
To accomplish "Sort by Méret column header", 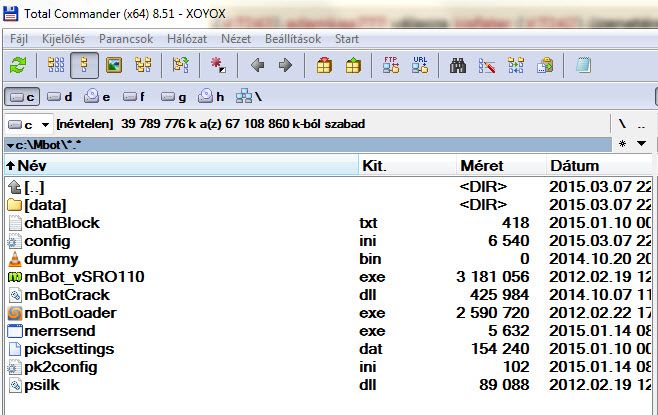I will click(501, 166).
